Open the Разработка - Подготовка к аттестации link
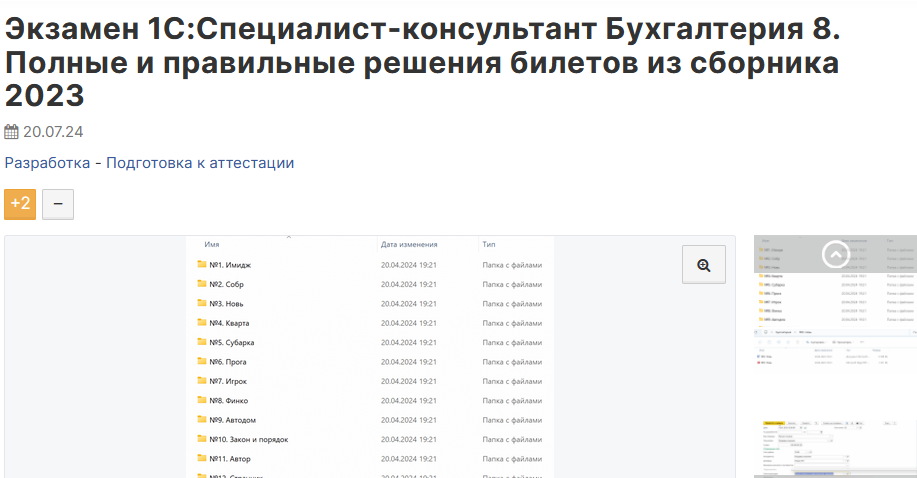This screenshot has height=478, width=917. point(149,163)
